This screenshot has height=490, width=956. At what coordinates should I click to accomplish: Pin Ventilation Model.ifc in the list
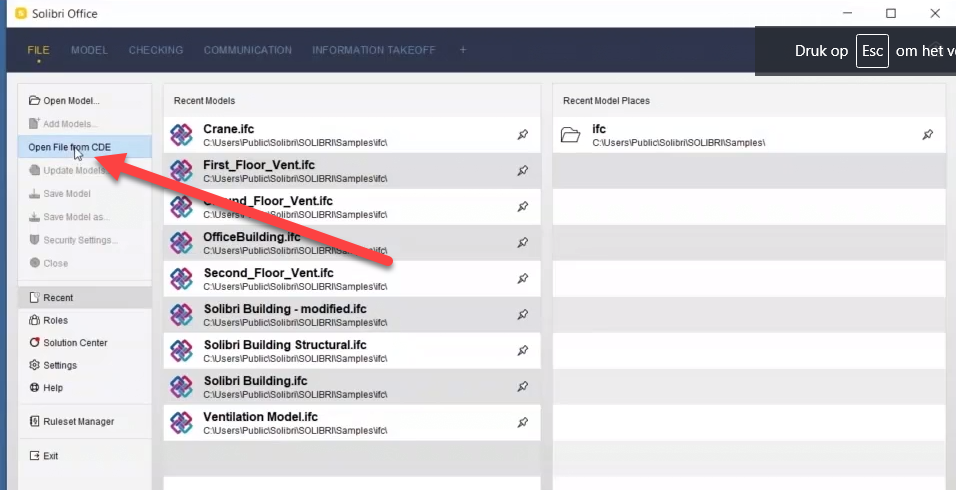tap(523, 423)
